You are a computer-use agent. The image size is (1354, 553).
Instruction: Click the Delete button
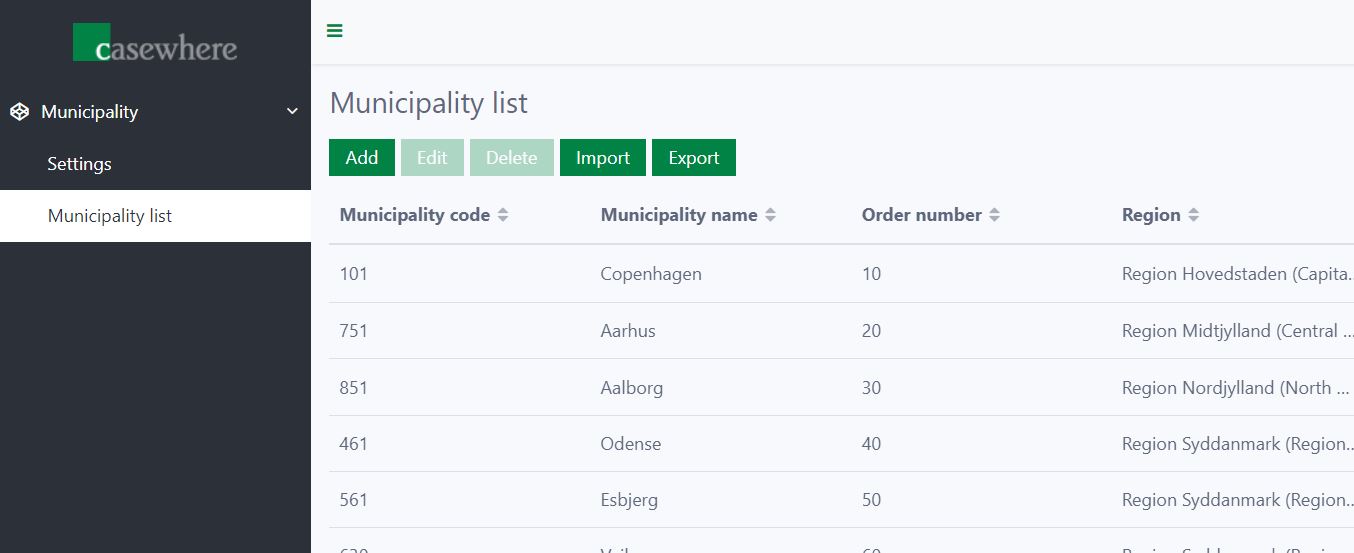pyautogui.click(x=511, y=158)
